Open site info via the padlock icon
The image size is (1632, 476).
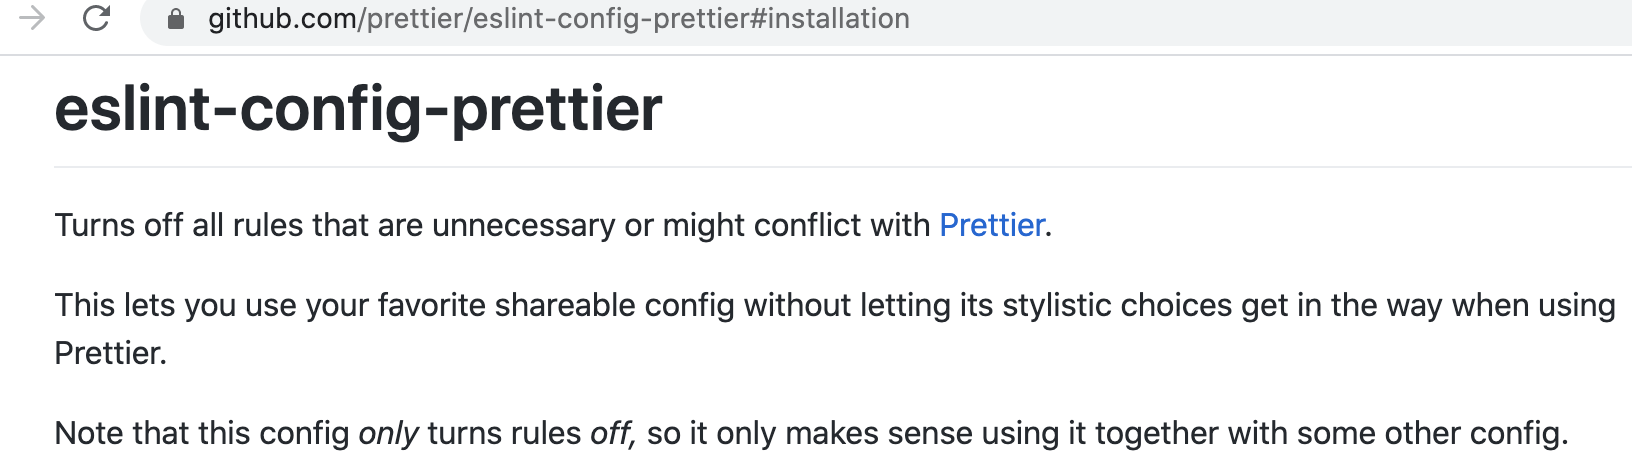coord(176,19)
